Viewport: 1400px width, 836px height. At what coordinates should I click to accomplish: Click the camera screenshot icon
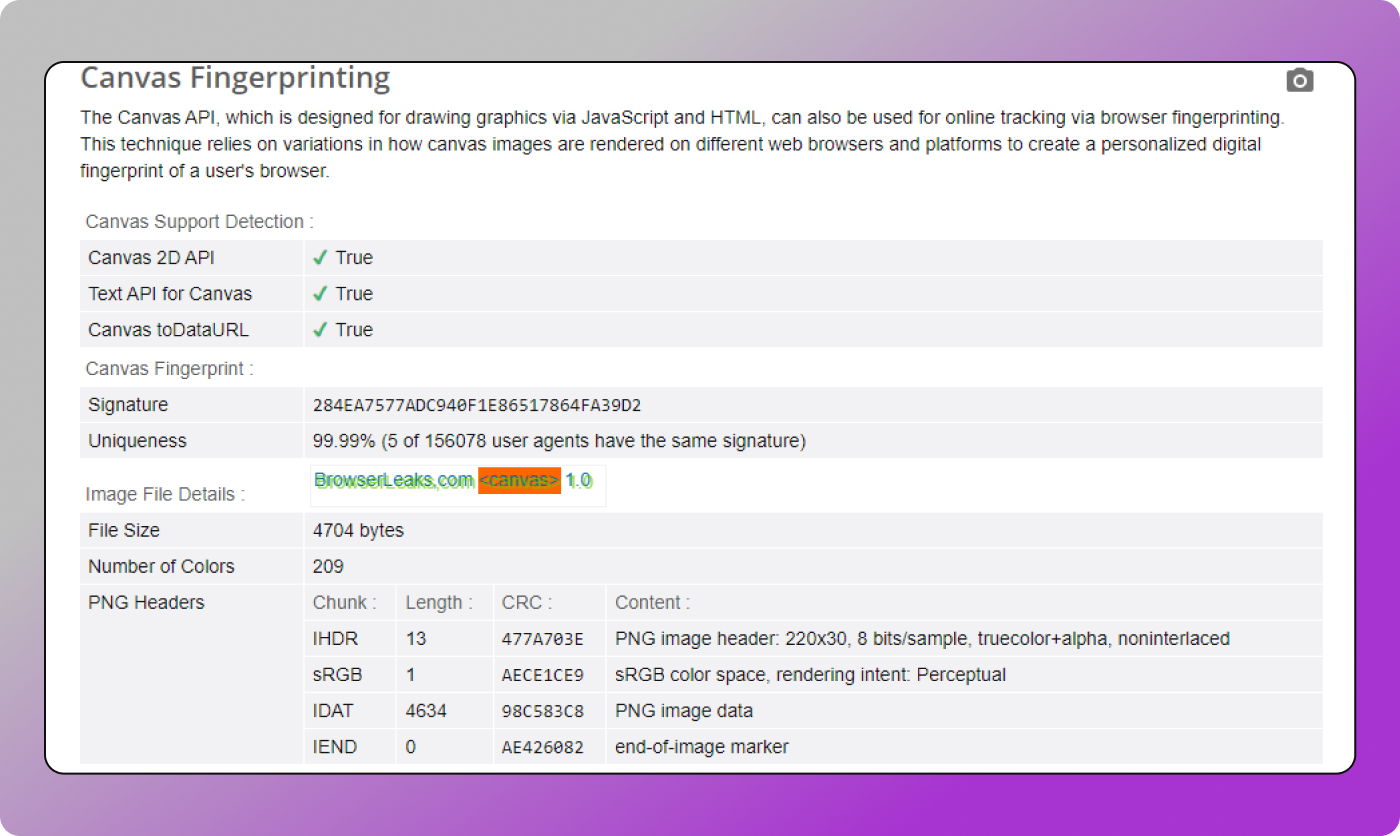(1299, 81)
